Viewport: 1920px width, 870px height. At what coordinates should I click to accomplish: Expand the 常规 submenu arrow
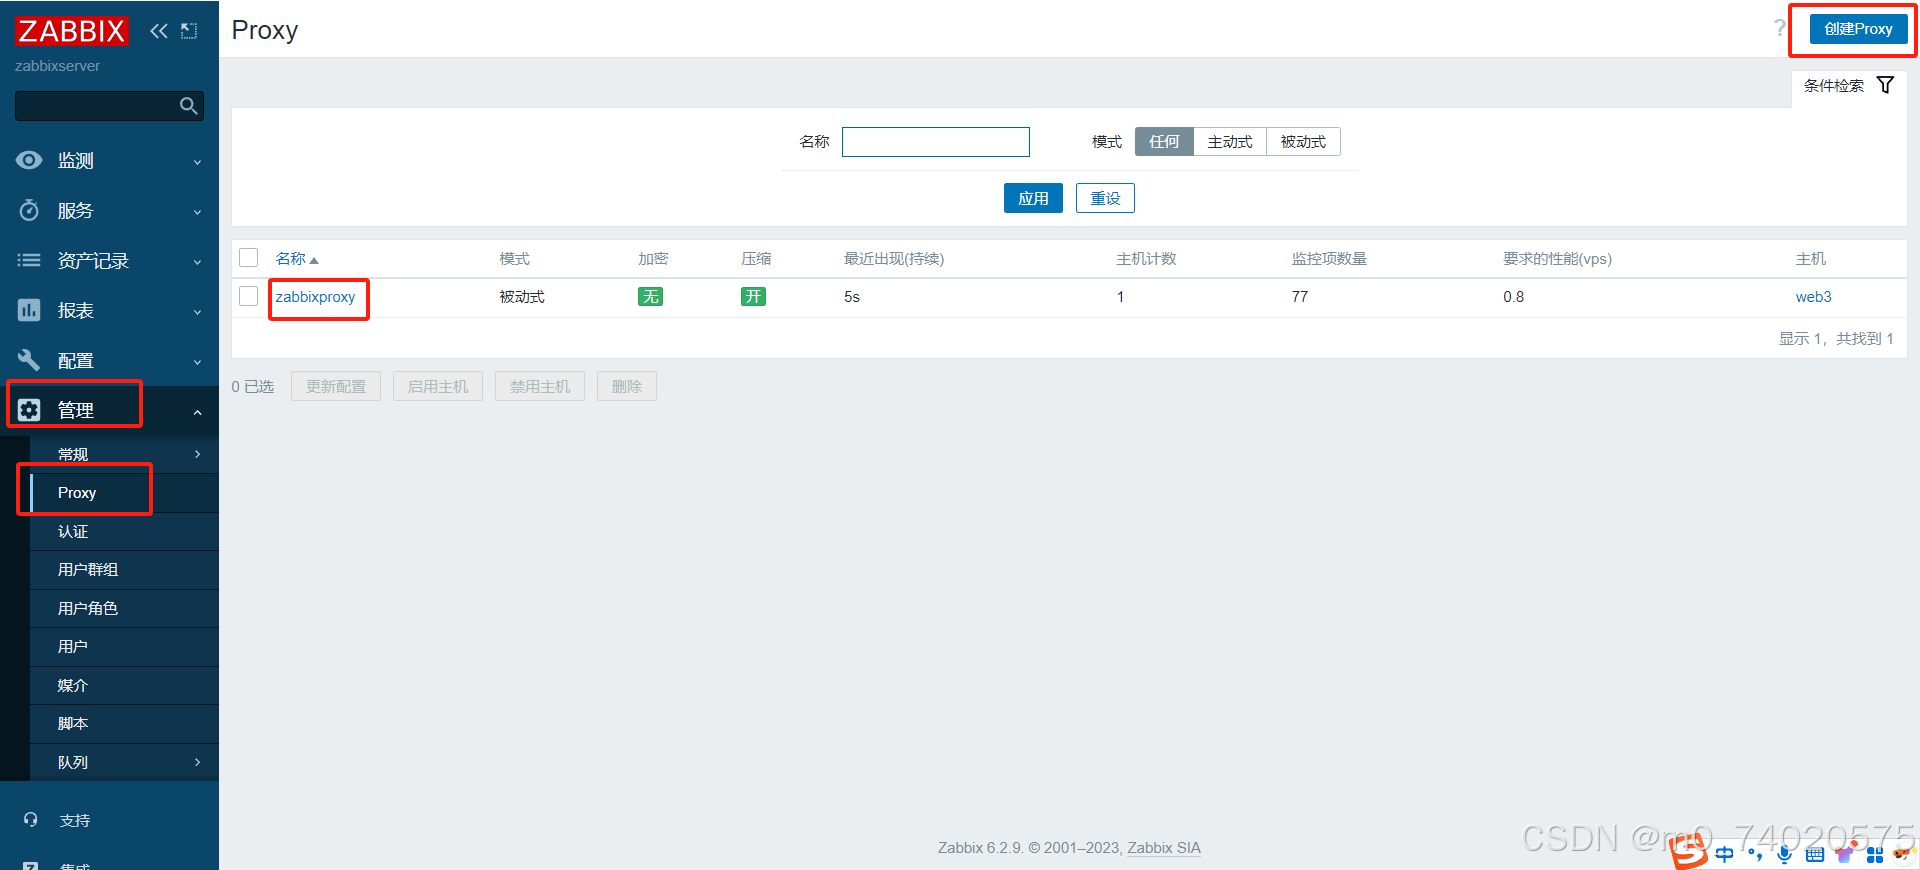coord(197,454)
